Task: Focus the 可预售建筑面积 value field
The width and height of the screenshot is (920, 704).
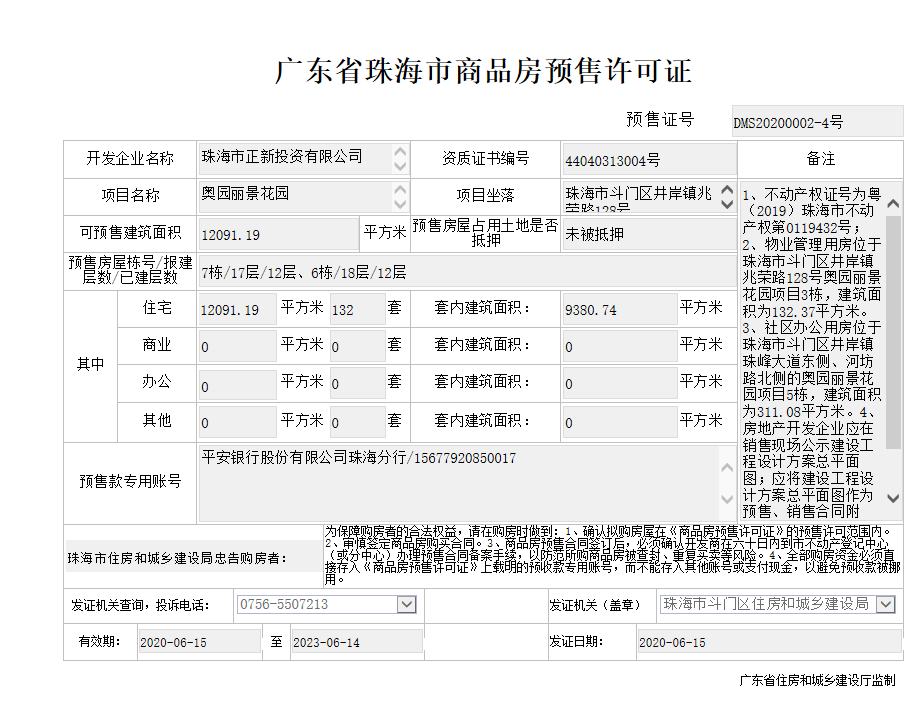Action: pos(277,234)
